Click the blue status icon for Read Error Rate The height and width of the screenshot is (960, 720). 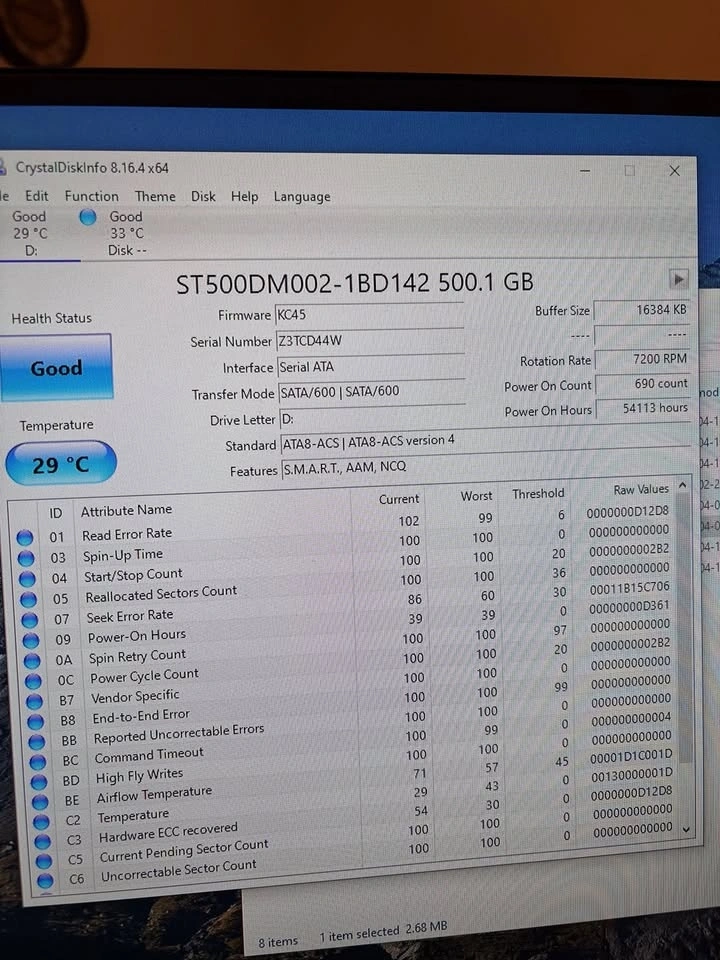click(x=26, y=537)
